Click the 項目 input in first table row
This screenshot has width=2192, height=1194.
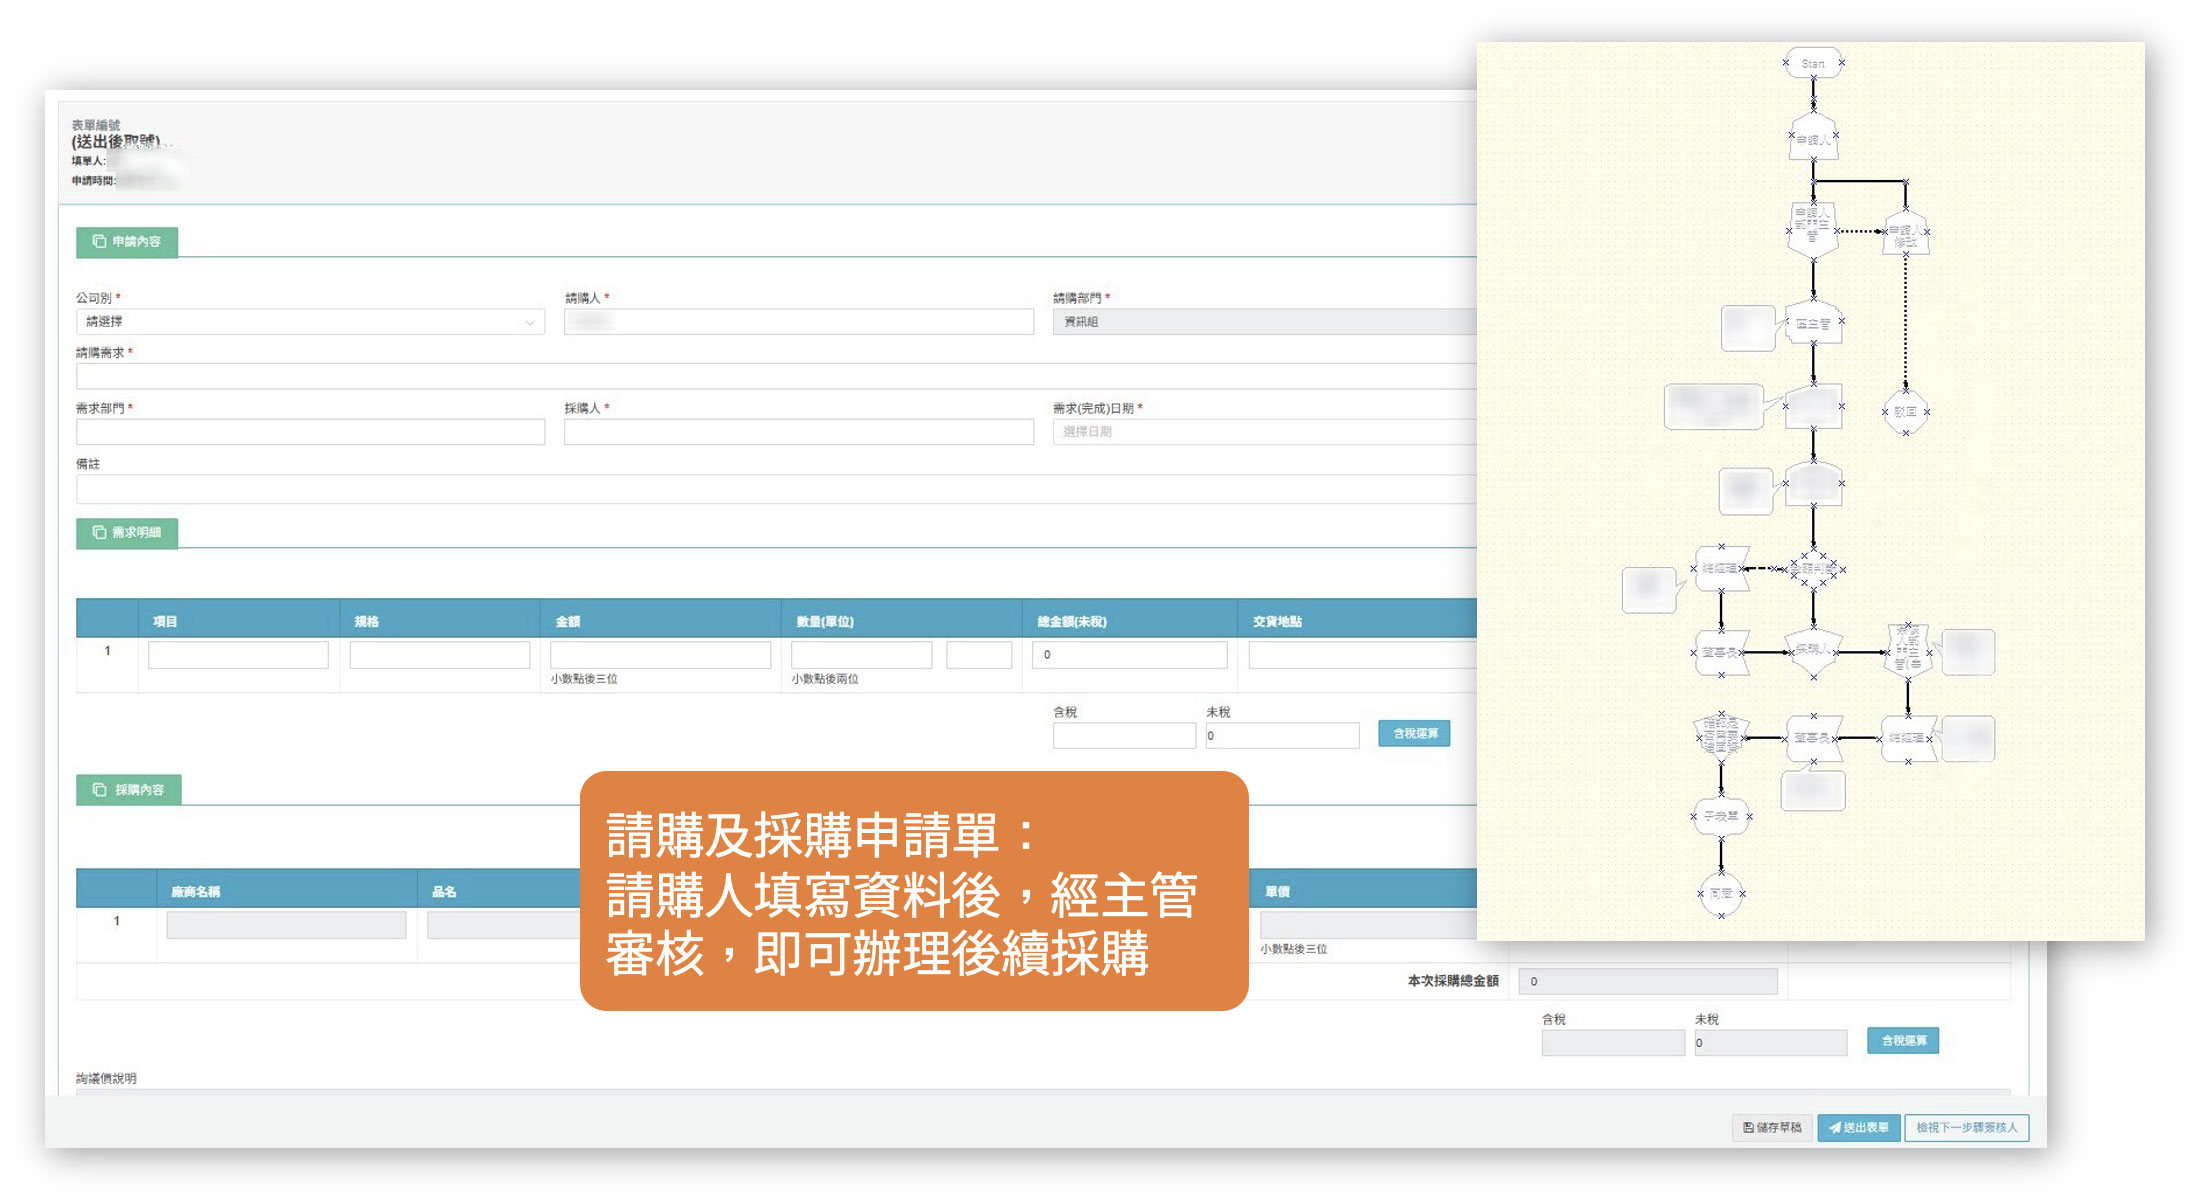(x=238, y=655)
